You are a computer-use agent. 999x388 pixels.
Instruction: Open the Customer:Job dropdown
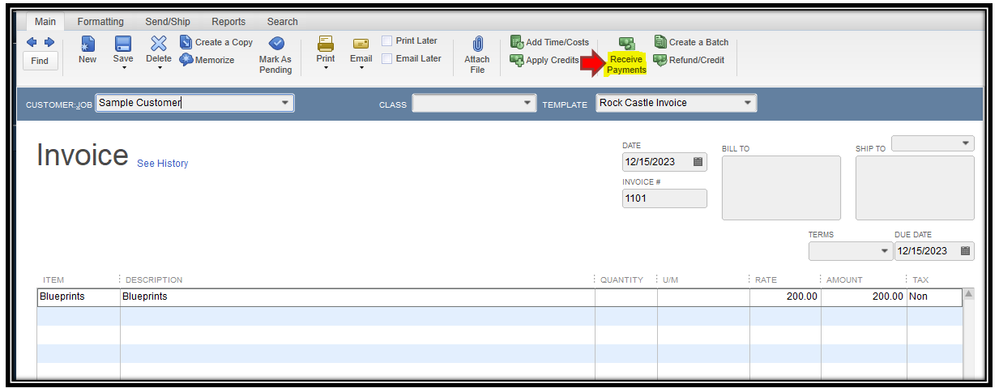284,103
